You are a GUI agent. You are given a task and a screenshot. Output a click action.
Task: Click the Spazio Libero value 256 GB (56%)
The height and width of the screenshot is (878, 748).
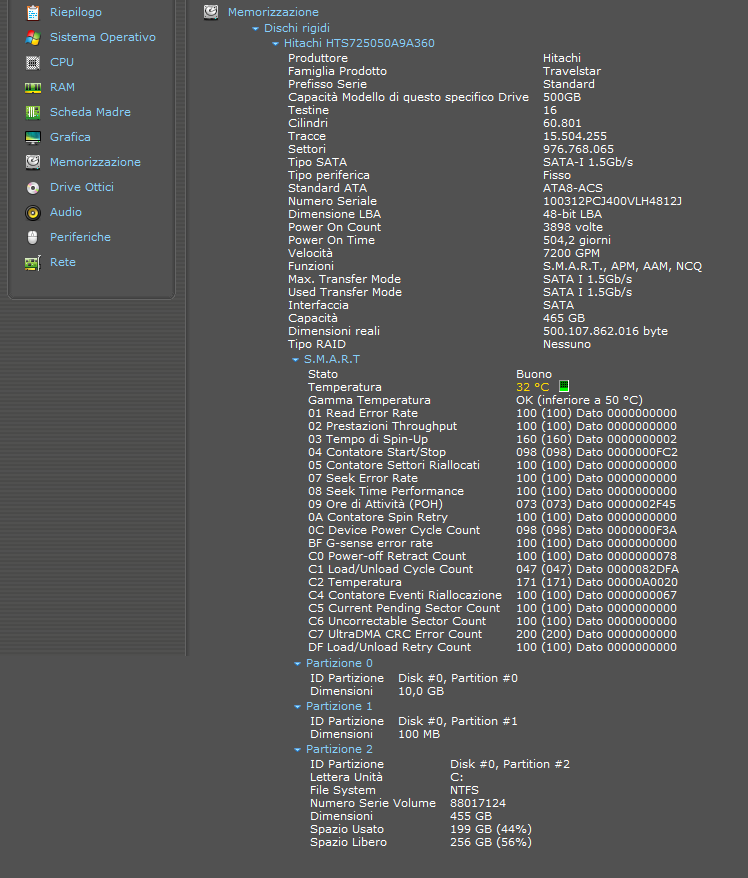490,842
